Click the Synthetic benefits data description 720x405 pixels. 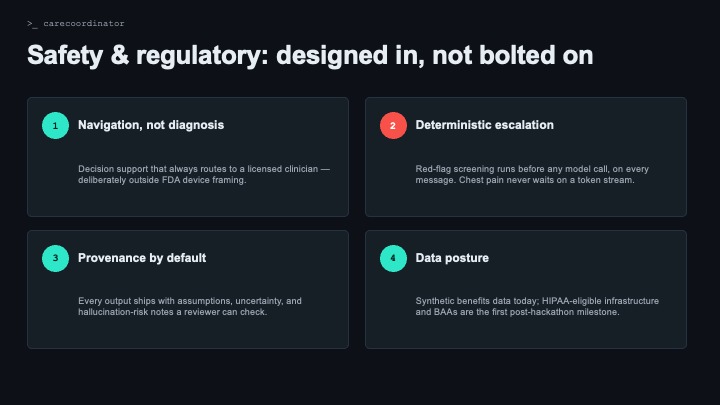(x=537, y=306)
